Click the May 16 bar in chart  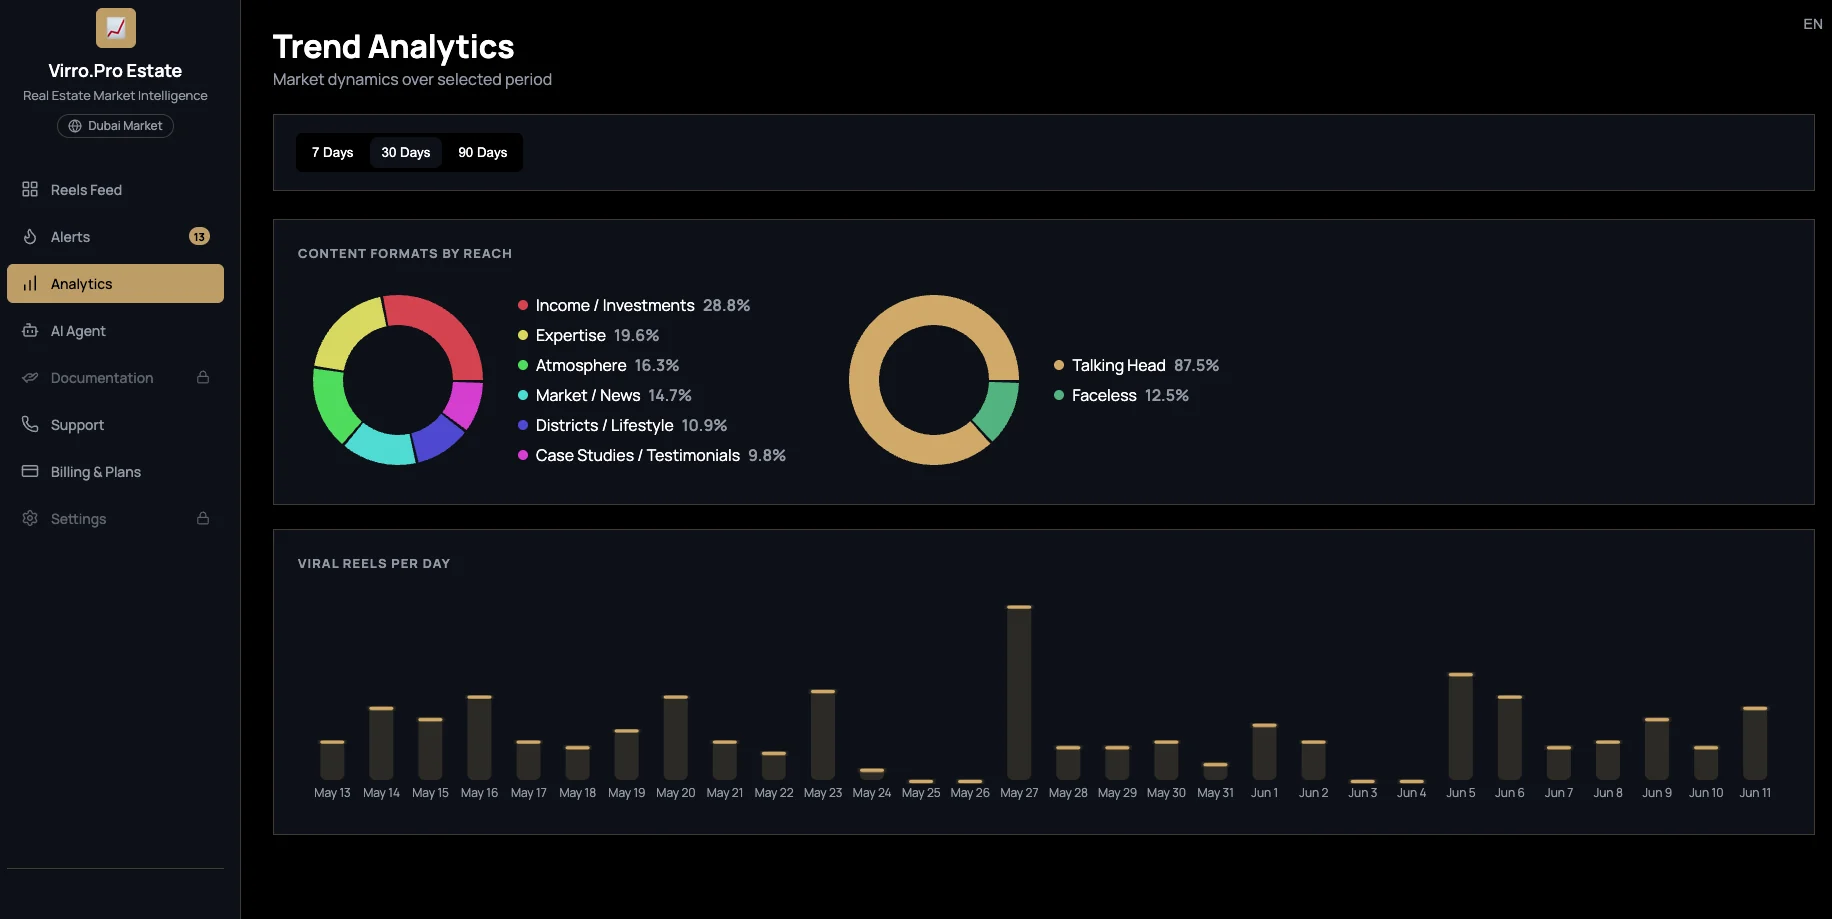click(480, 738)
